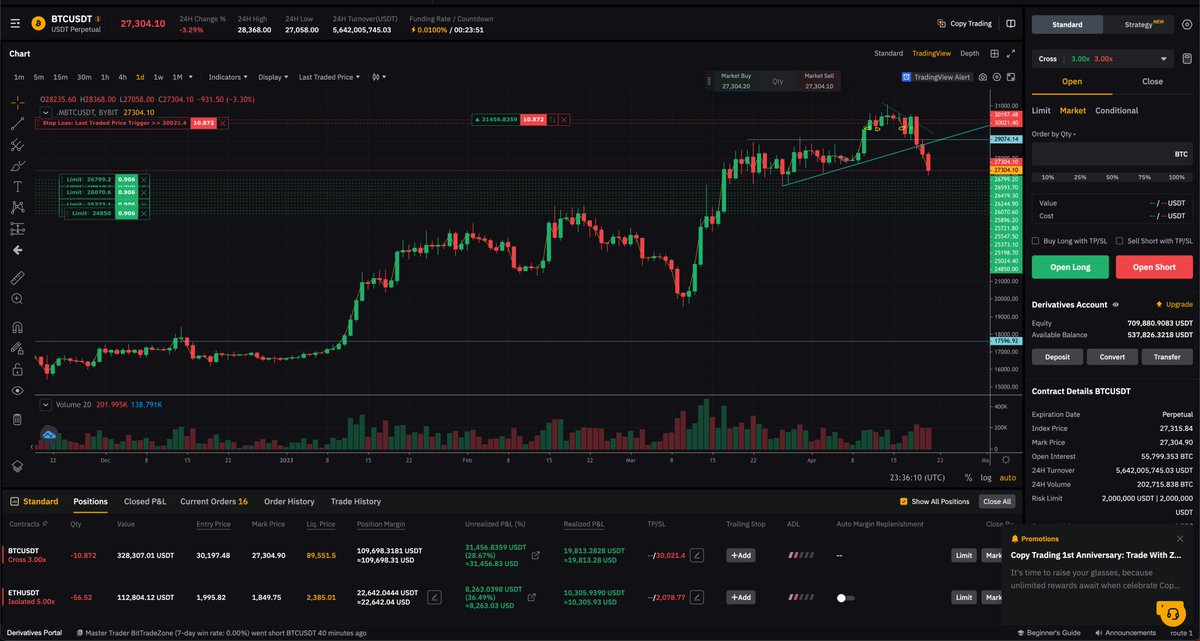Select 100% quantity on percentage slider
This screenshot has width=1200, height=641.
[x=1177, y=177]
